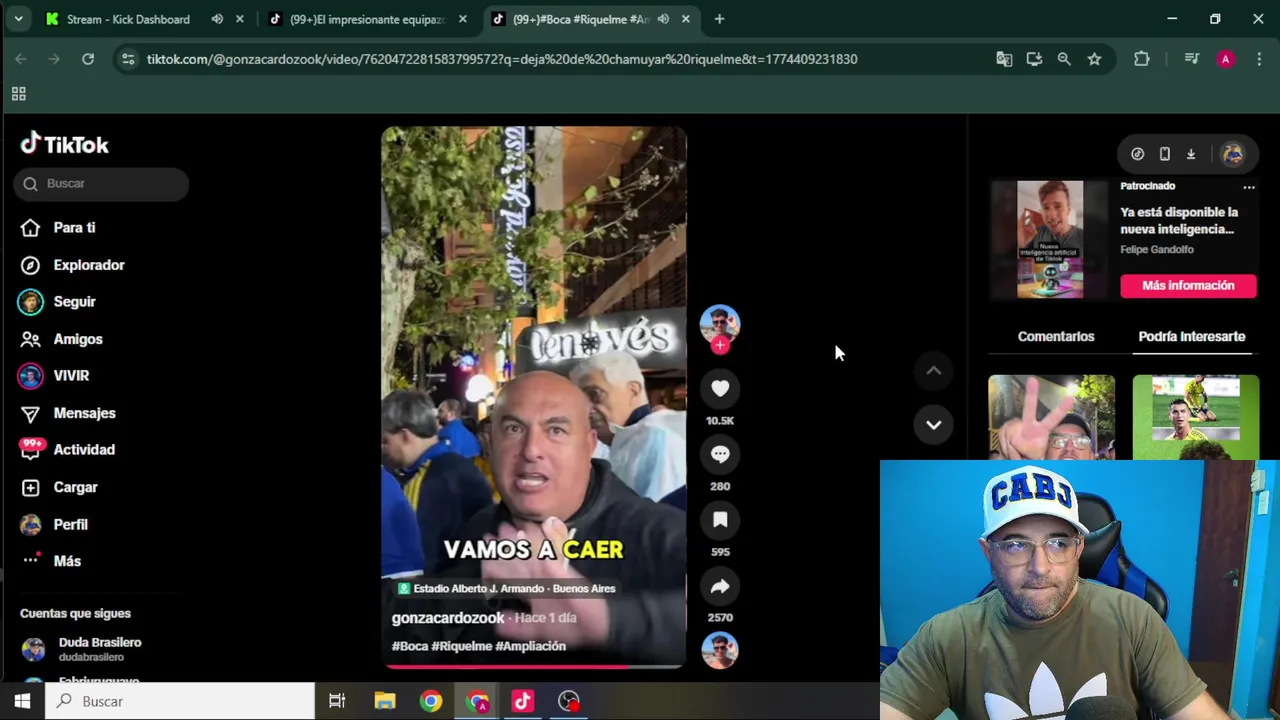Image resolution: width=1280 pixels, height=720 pixels.
Task: Click the #Ampliación hashtag
Action: click(x=530, y=646)
